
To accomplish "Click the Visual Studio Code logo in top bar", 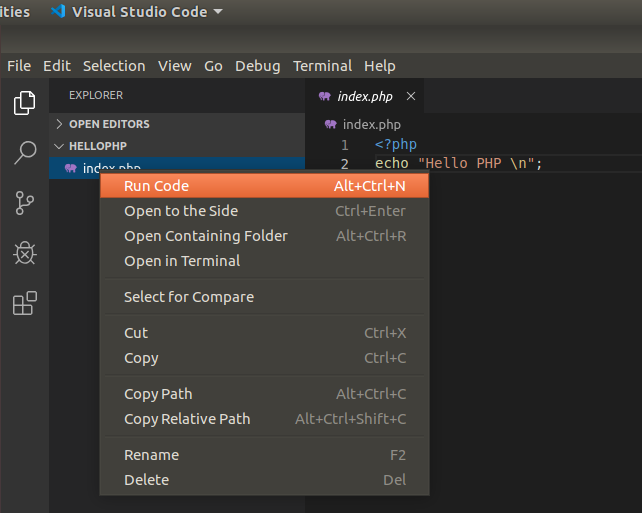I will click(x=58, y=11).
